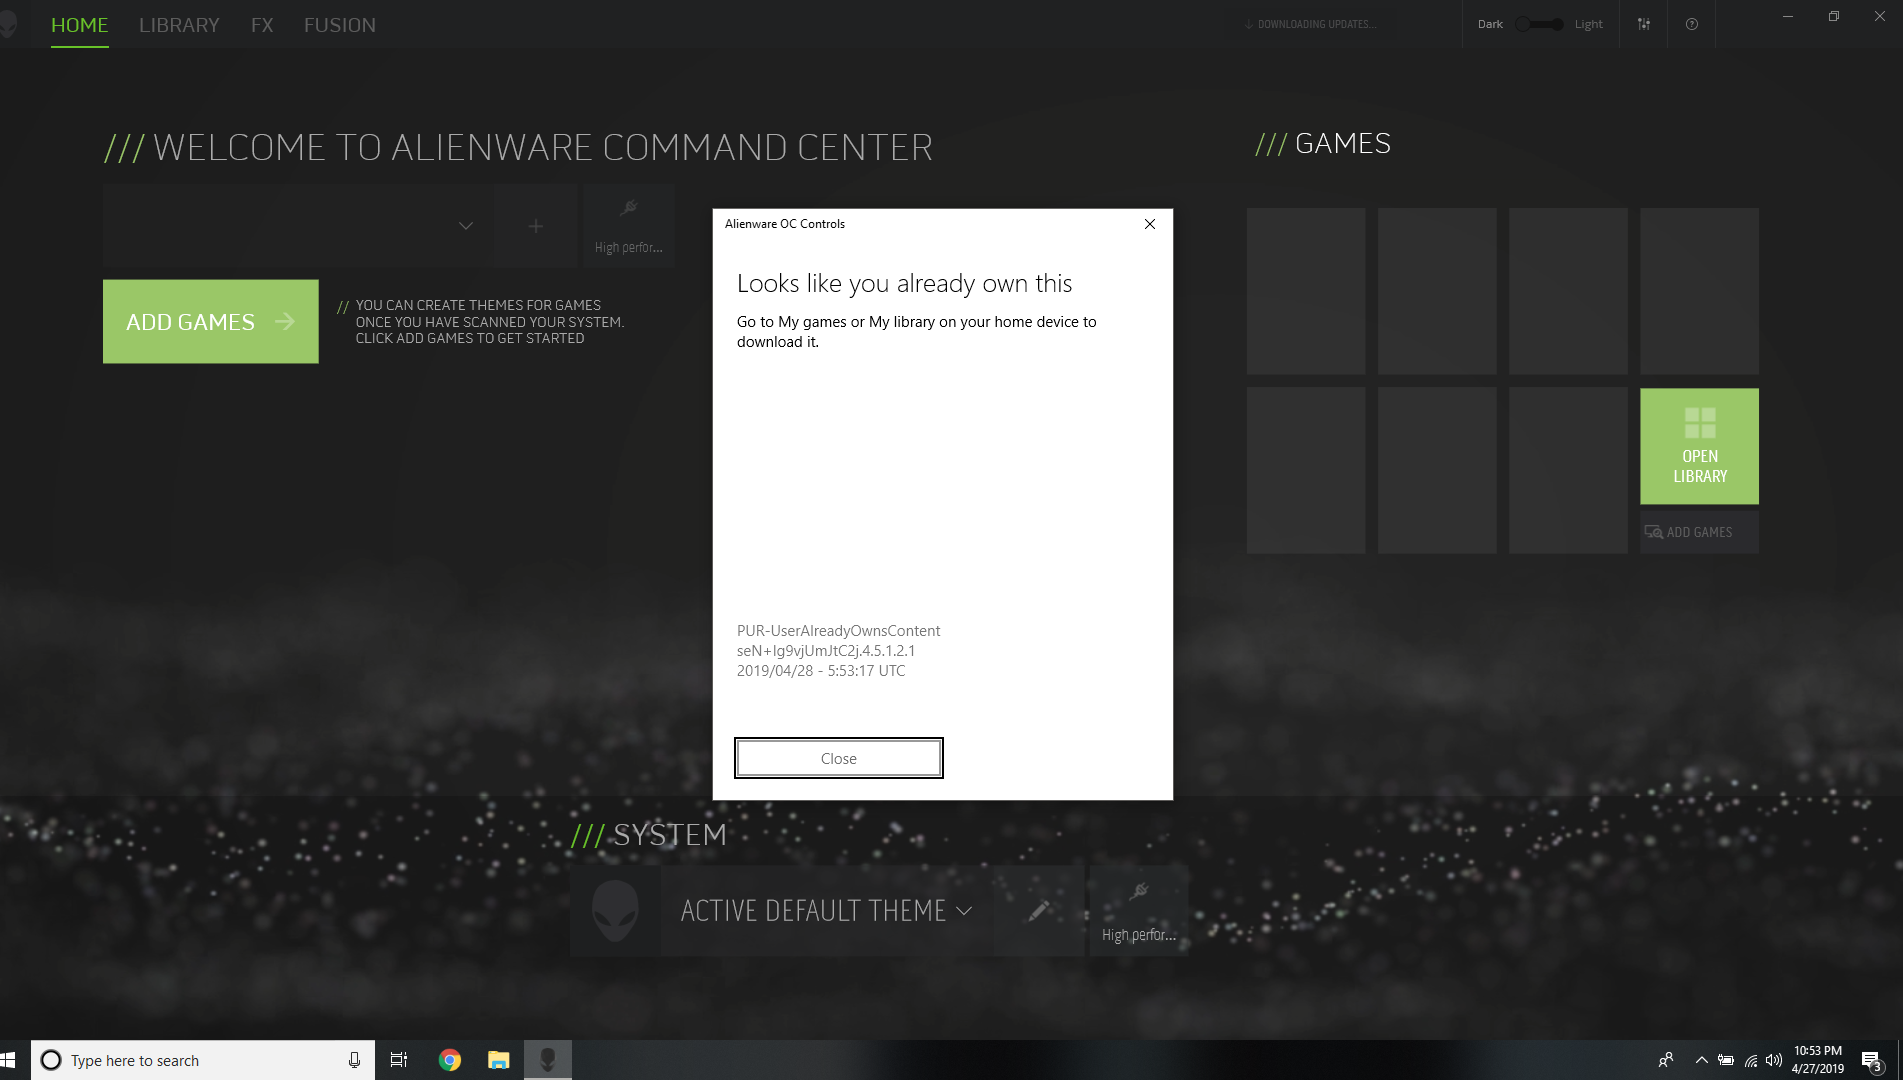Viewport: 1903px width, 1080px height.
Task: Click the OPEN LIBRARY green tile
Action: pyautogui.click(x=1699, y=446)
